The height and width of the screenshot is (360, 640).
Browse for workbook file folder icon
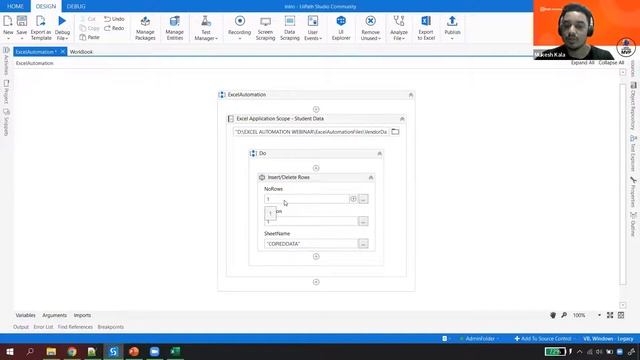[395, 132]
